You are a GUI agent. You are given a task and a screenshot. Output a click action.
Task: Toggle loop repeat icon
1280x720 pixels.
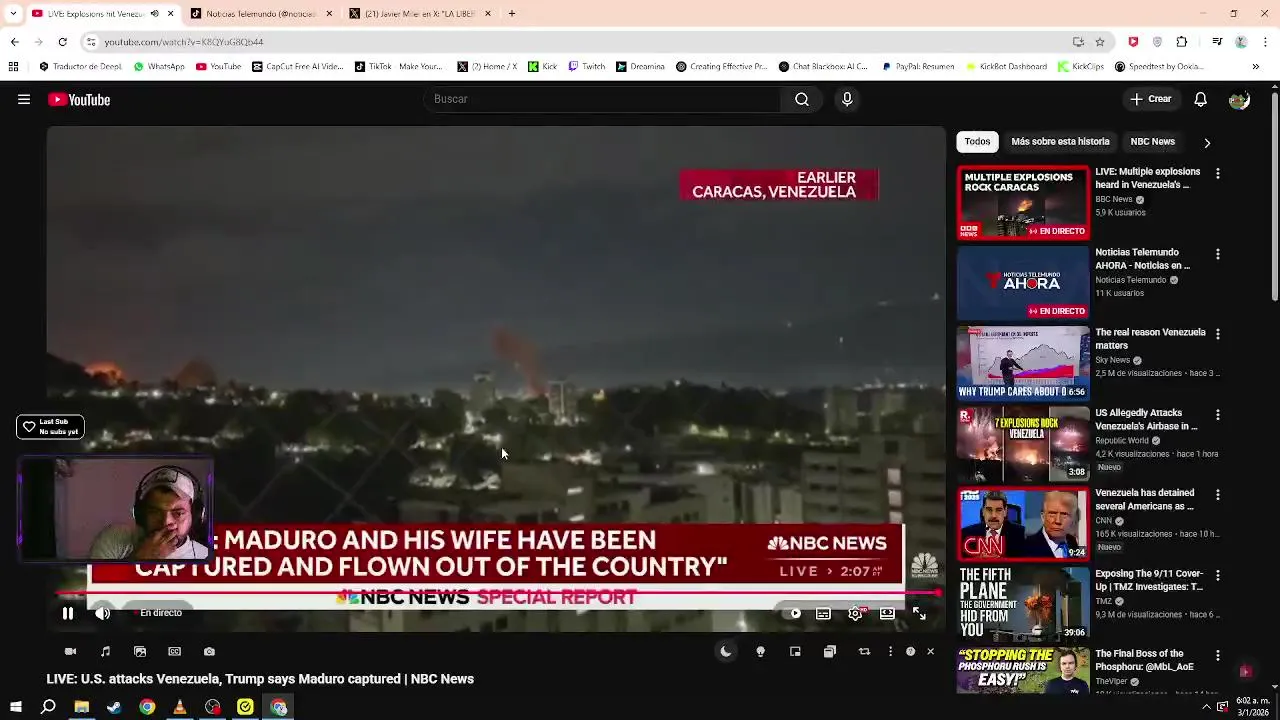point(864,651)
